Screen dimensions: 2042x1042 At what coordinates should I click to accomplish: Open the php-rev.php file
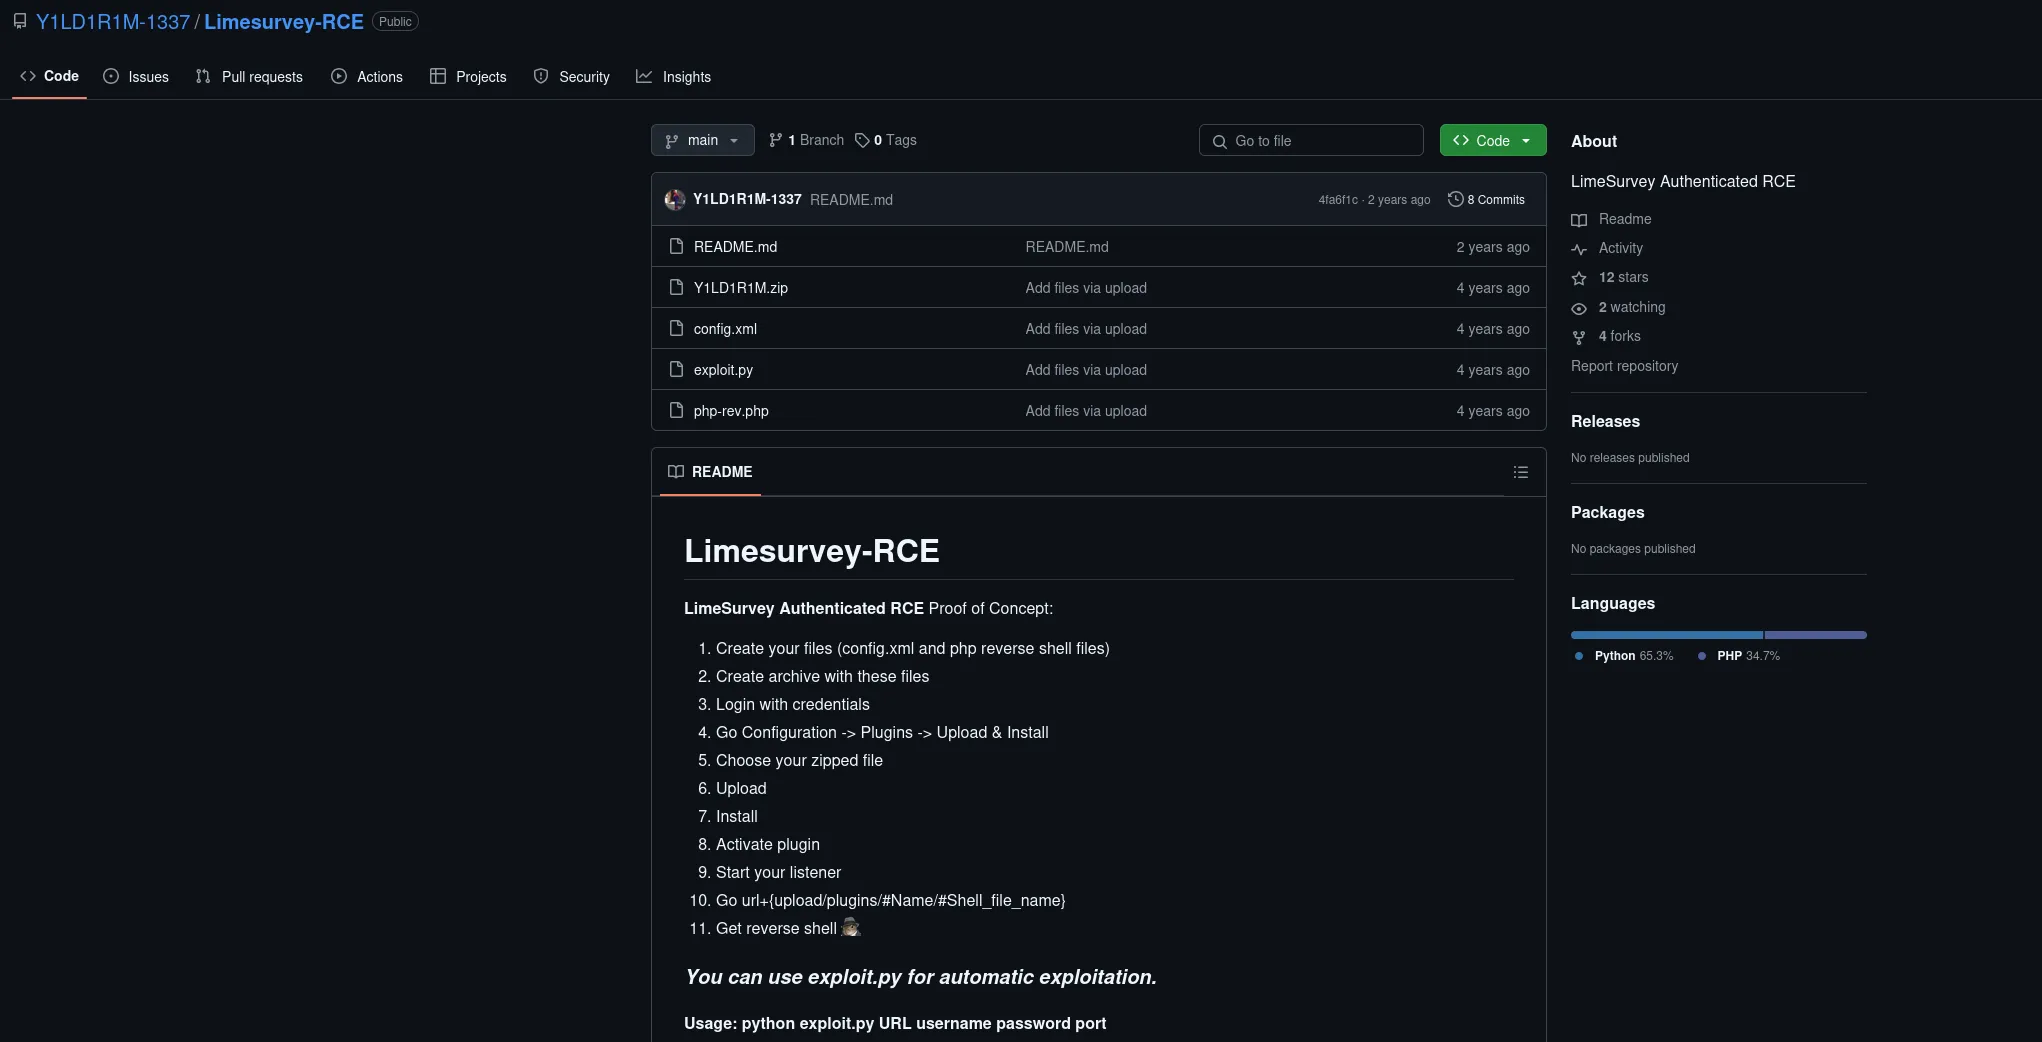pos(731,411)
